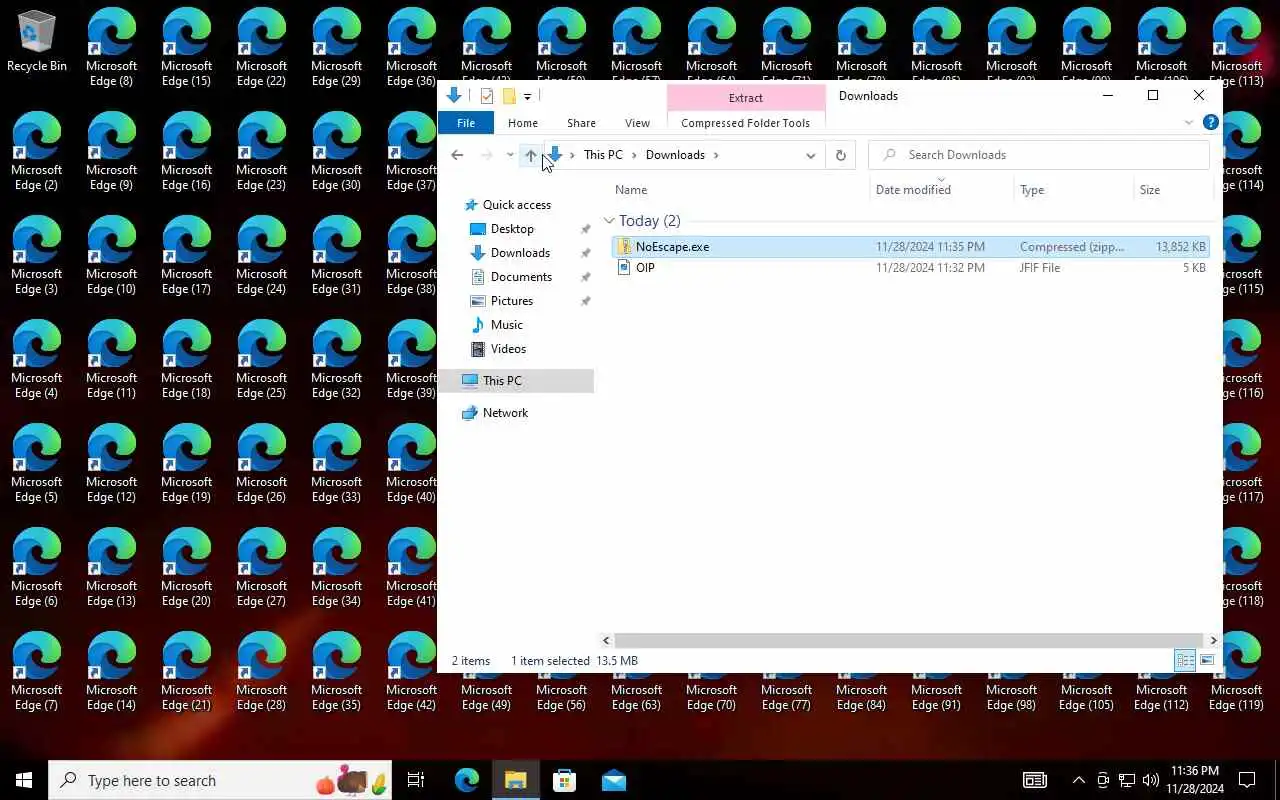Click Downloads in the address breadcrumb
The width and height of the screenshot is (1280, 800).
pos(675,155)
